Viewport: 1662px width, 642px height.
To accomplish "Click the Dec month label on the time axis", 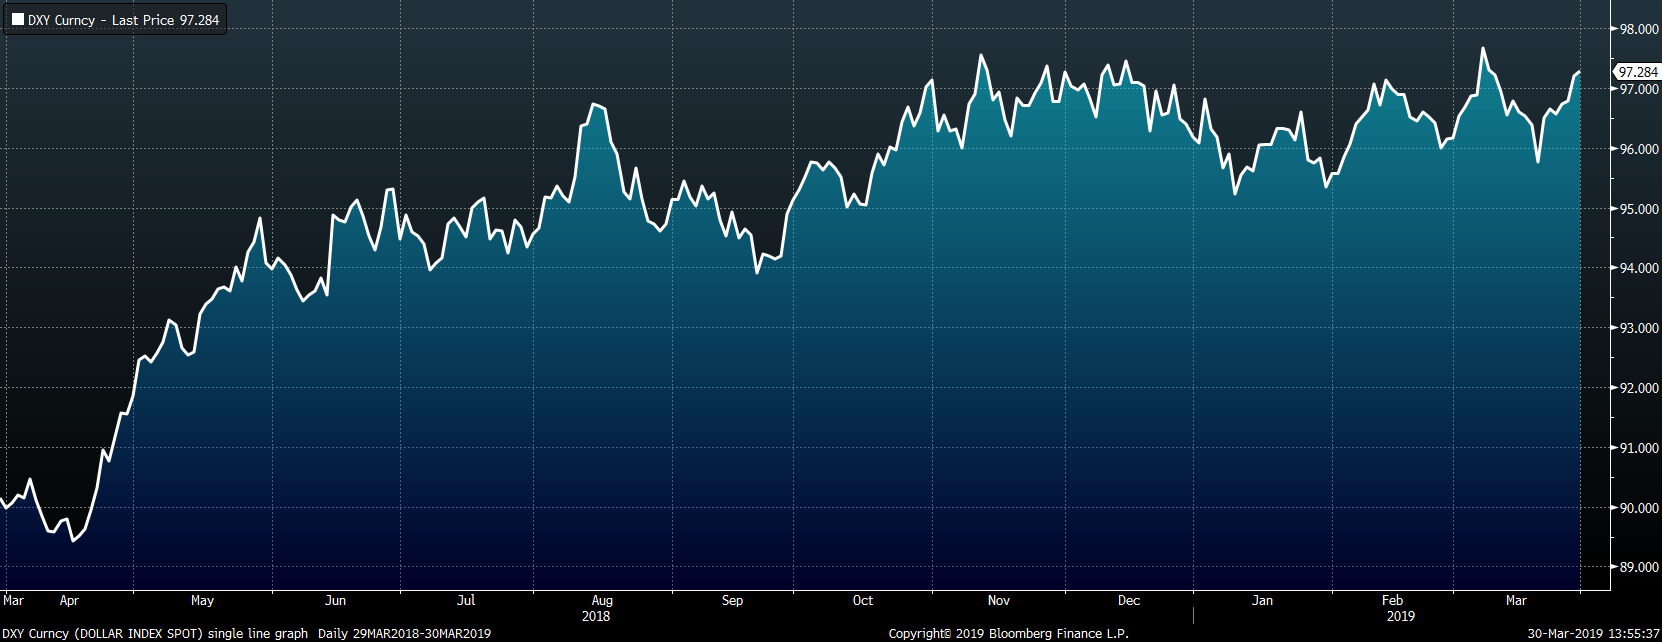I will tap(1128, 601).
